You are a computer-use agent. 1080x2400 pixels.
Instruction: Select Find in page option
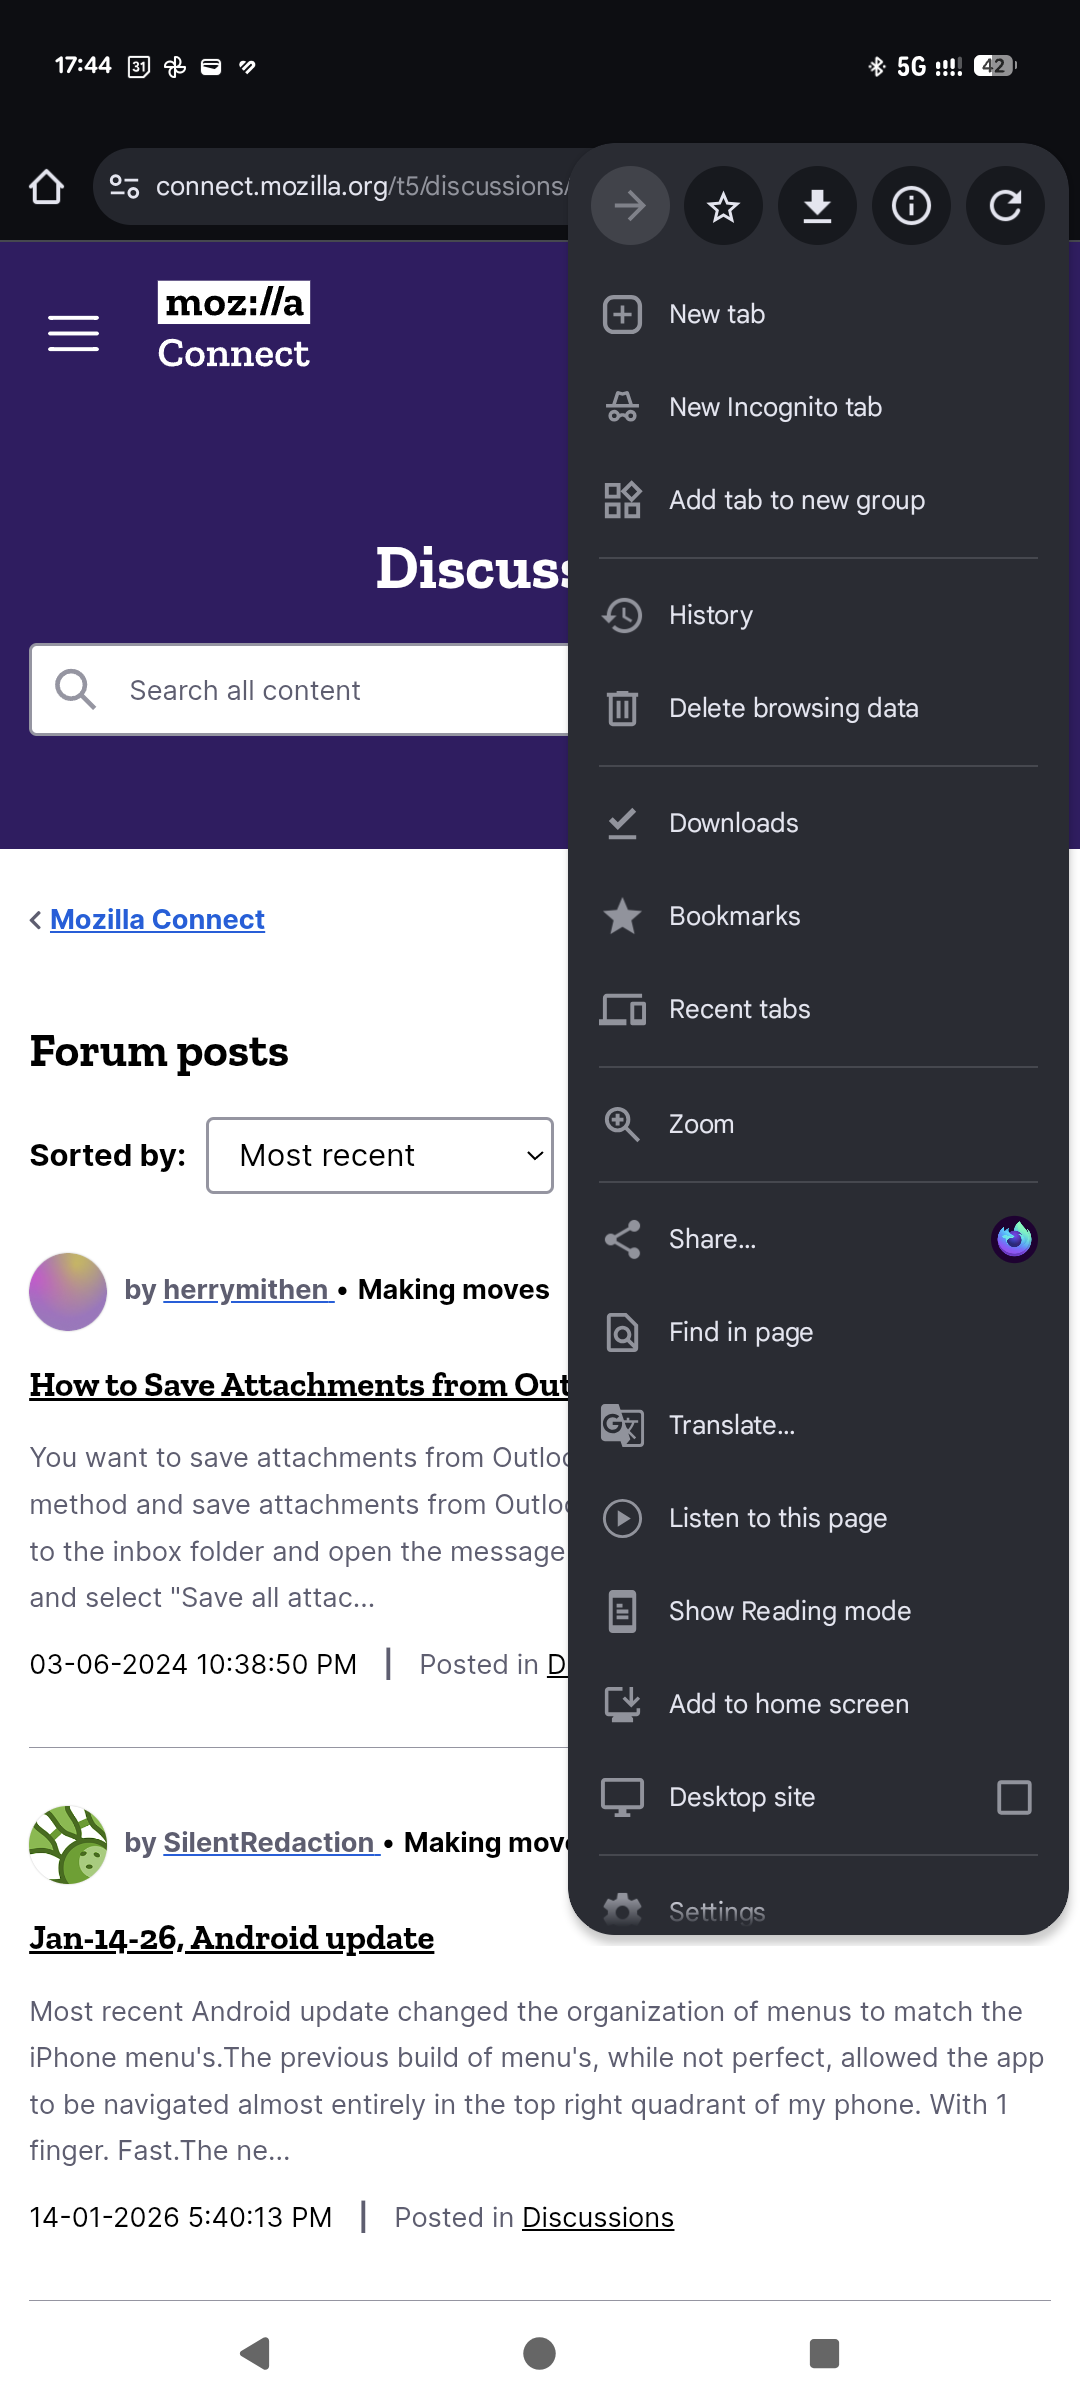coord(740,1332)
